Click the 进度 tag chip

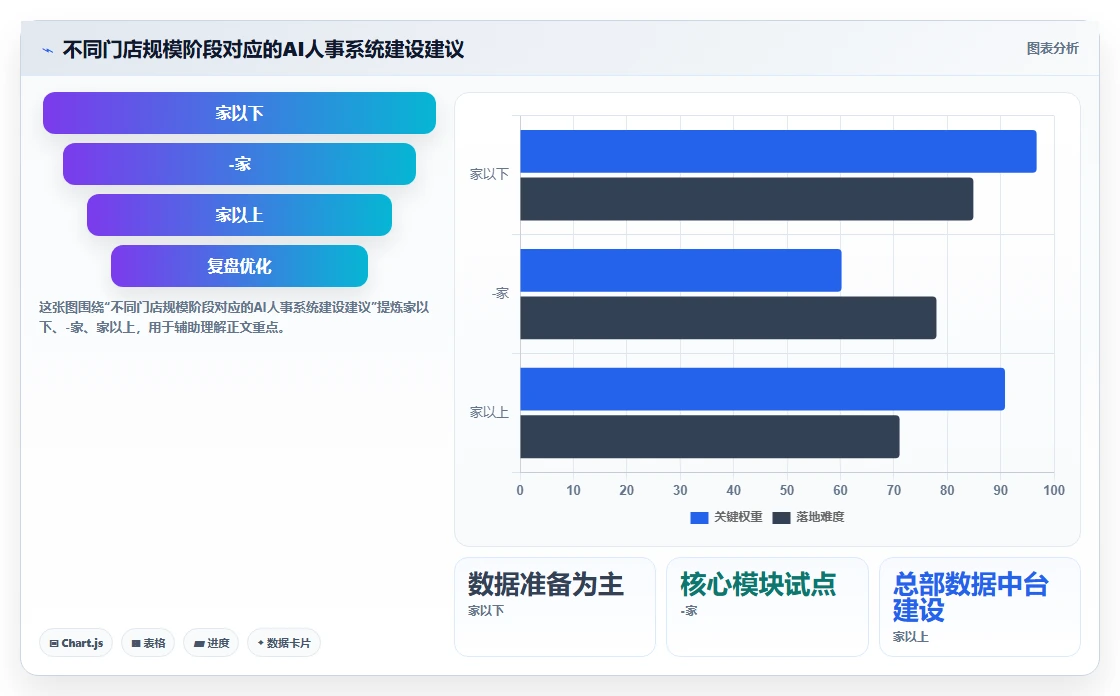tap(211, 643)
